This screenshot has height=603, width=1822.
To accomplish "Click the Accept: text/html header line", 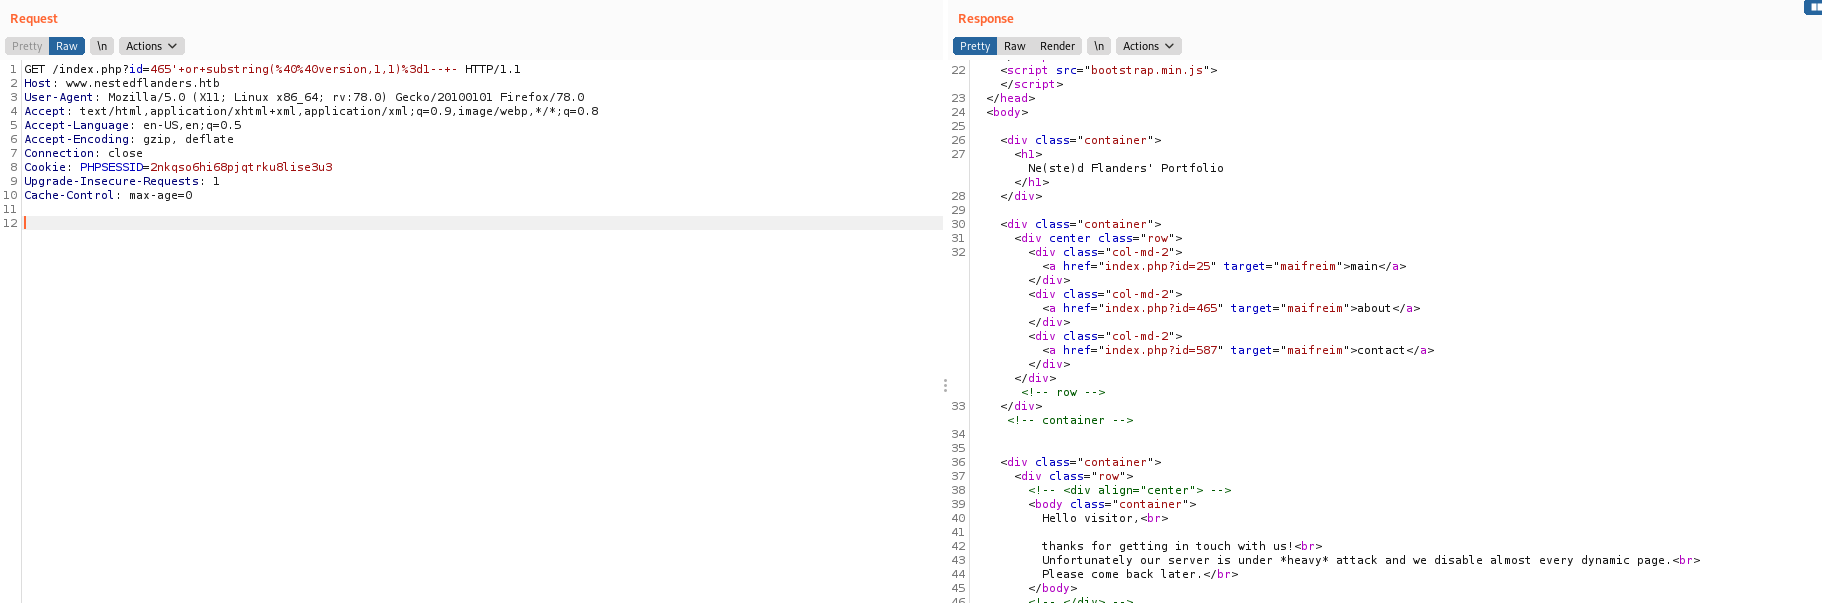I will (311, 111).
